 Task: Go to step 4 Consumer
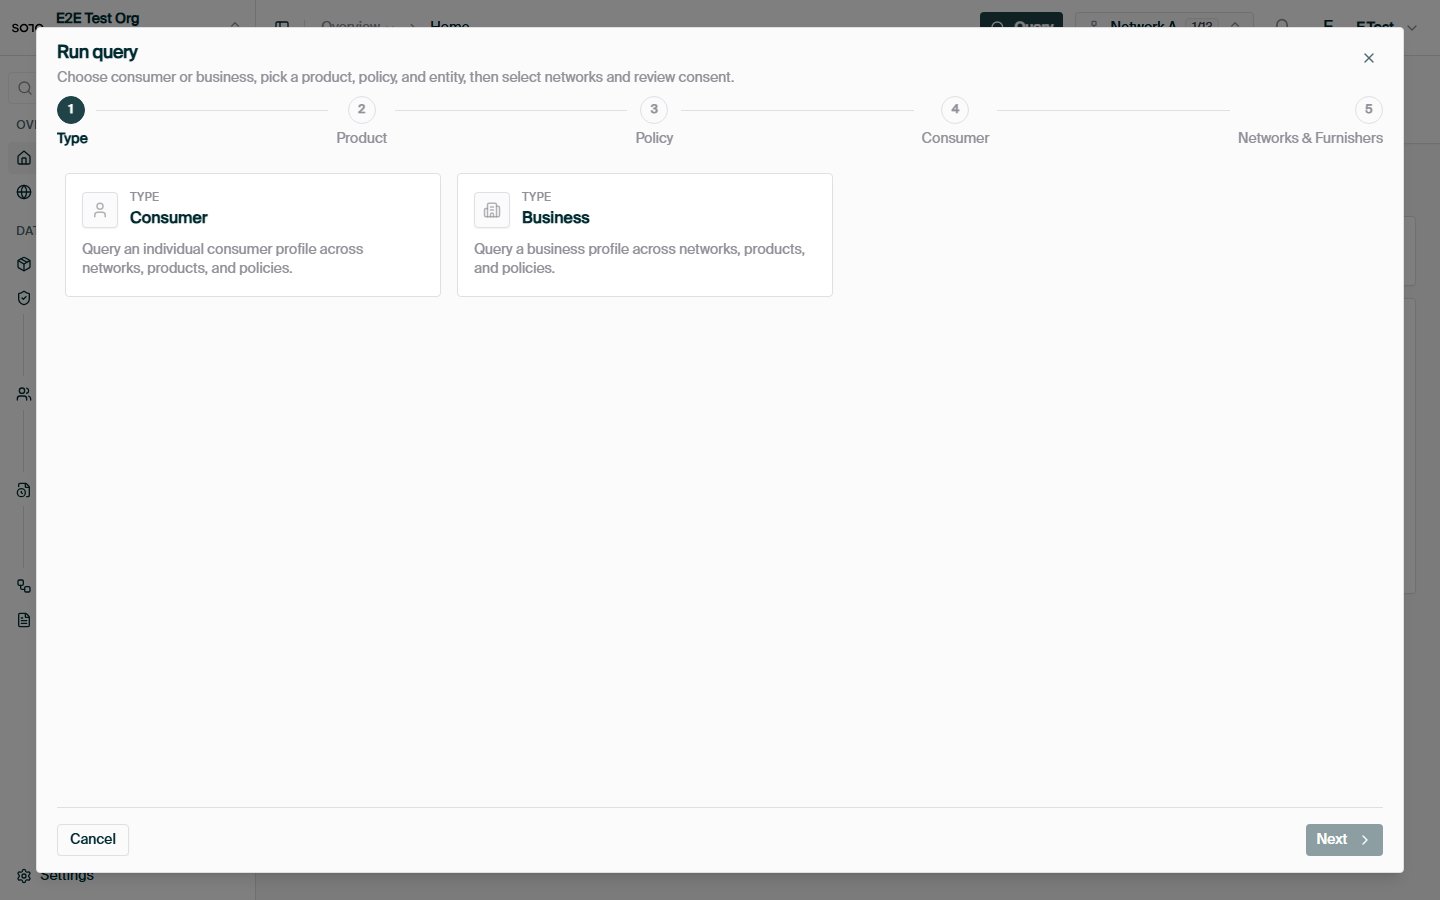point(955,122)
